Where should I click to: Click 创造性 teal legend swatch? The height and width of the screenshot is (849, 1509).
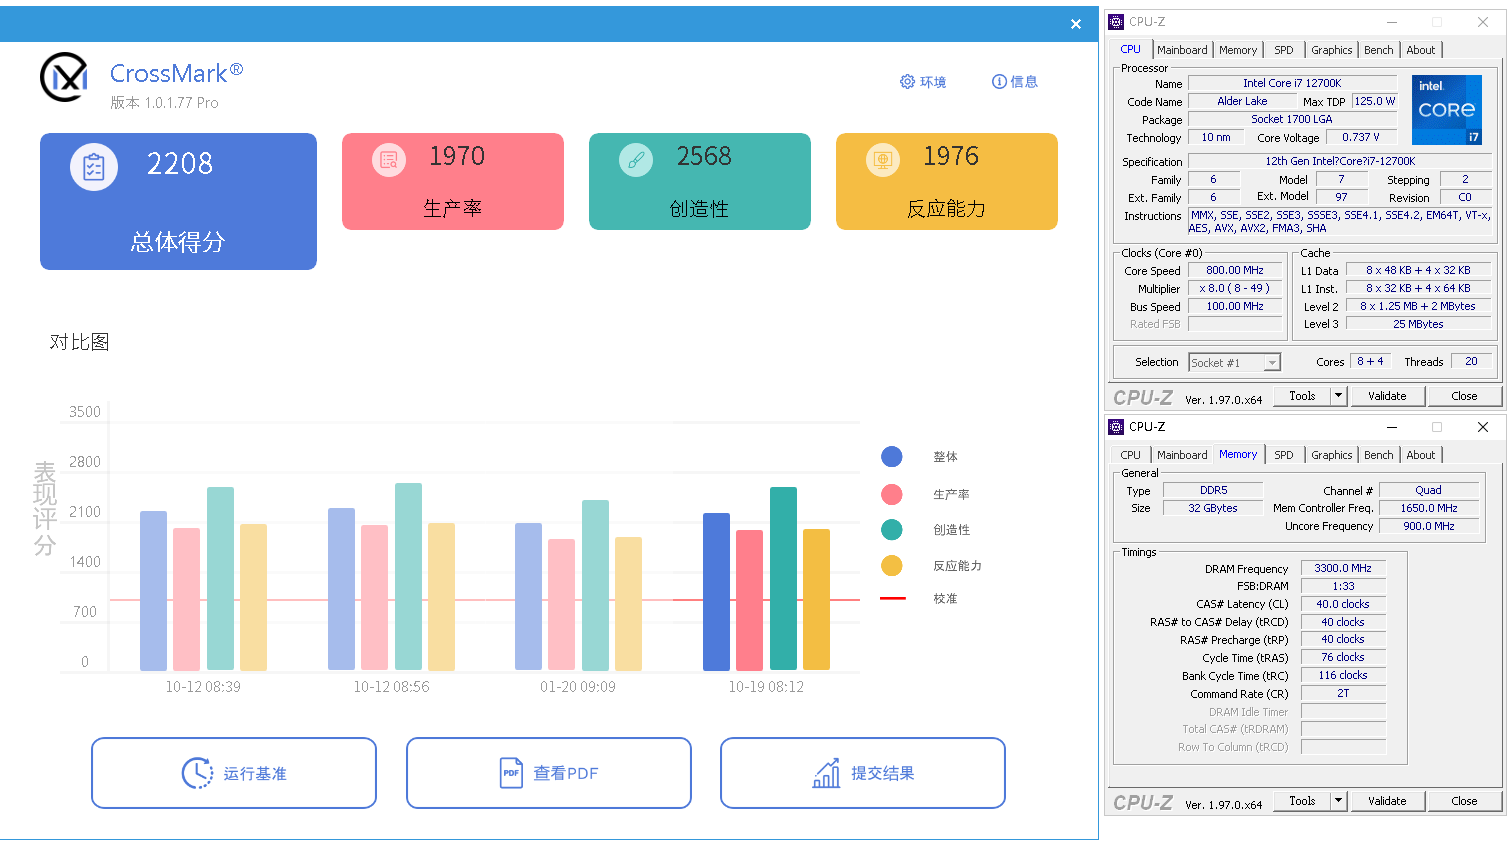point(892,530)
